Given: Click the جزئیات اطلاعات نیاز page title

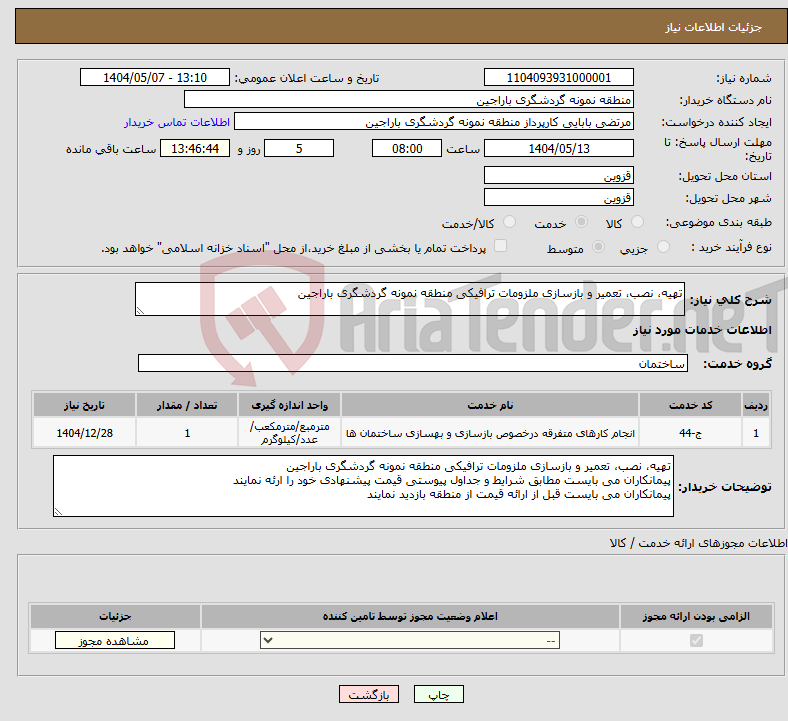Looking at the screenshot, I should click(714, 27).
